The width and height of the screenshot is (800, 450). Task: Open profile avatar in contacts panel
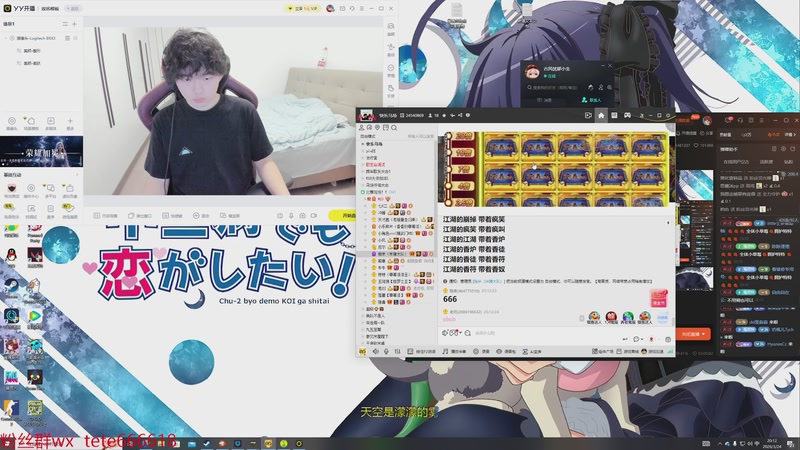(x=532, y=71)
